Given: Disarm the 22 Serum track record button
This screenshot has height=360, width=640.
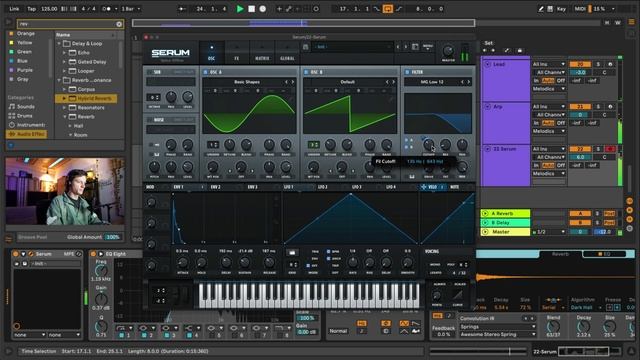Looking at the screenshot, I should tap(610, 149).
